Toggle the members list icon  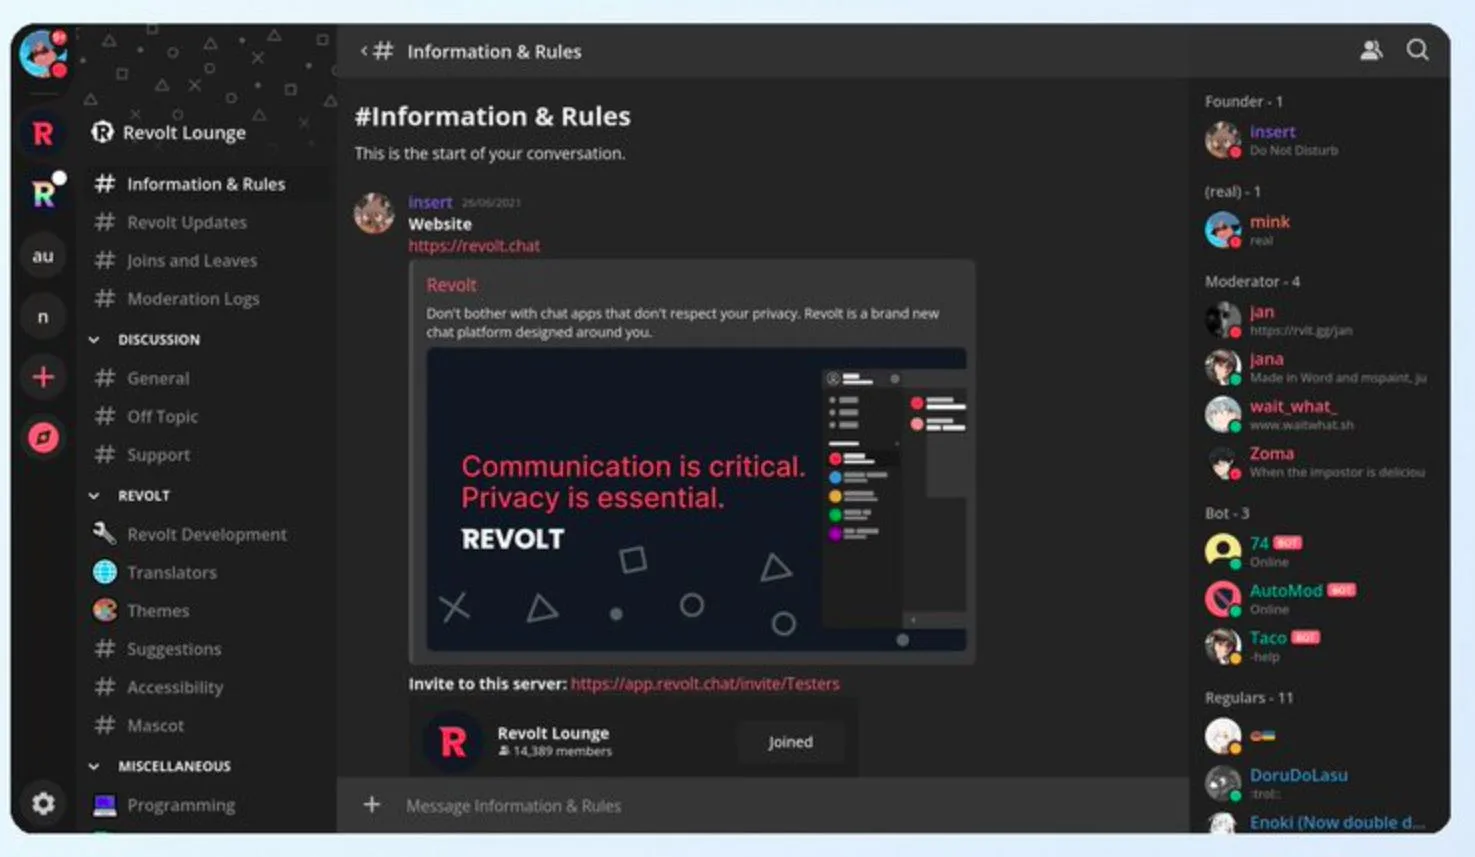click(x=1371, y=50)
